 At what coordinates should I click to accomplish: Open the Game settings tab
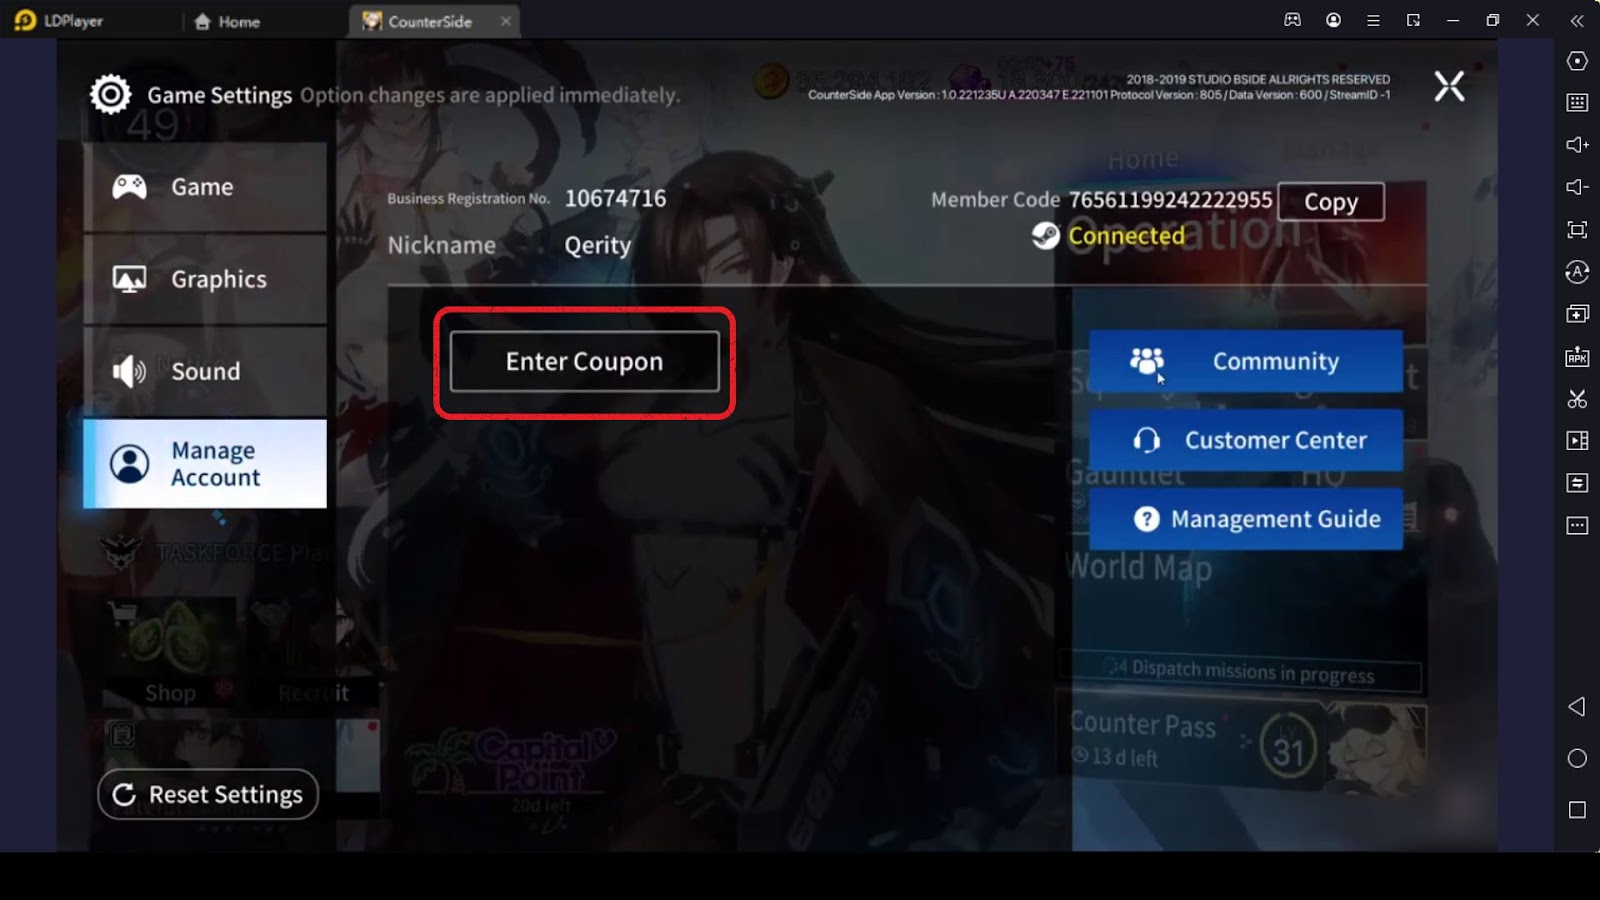click(205, 187)
